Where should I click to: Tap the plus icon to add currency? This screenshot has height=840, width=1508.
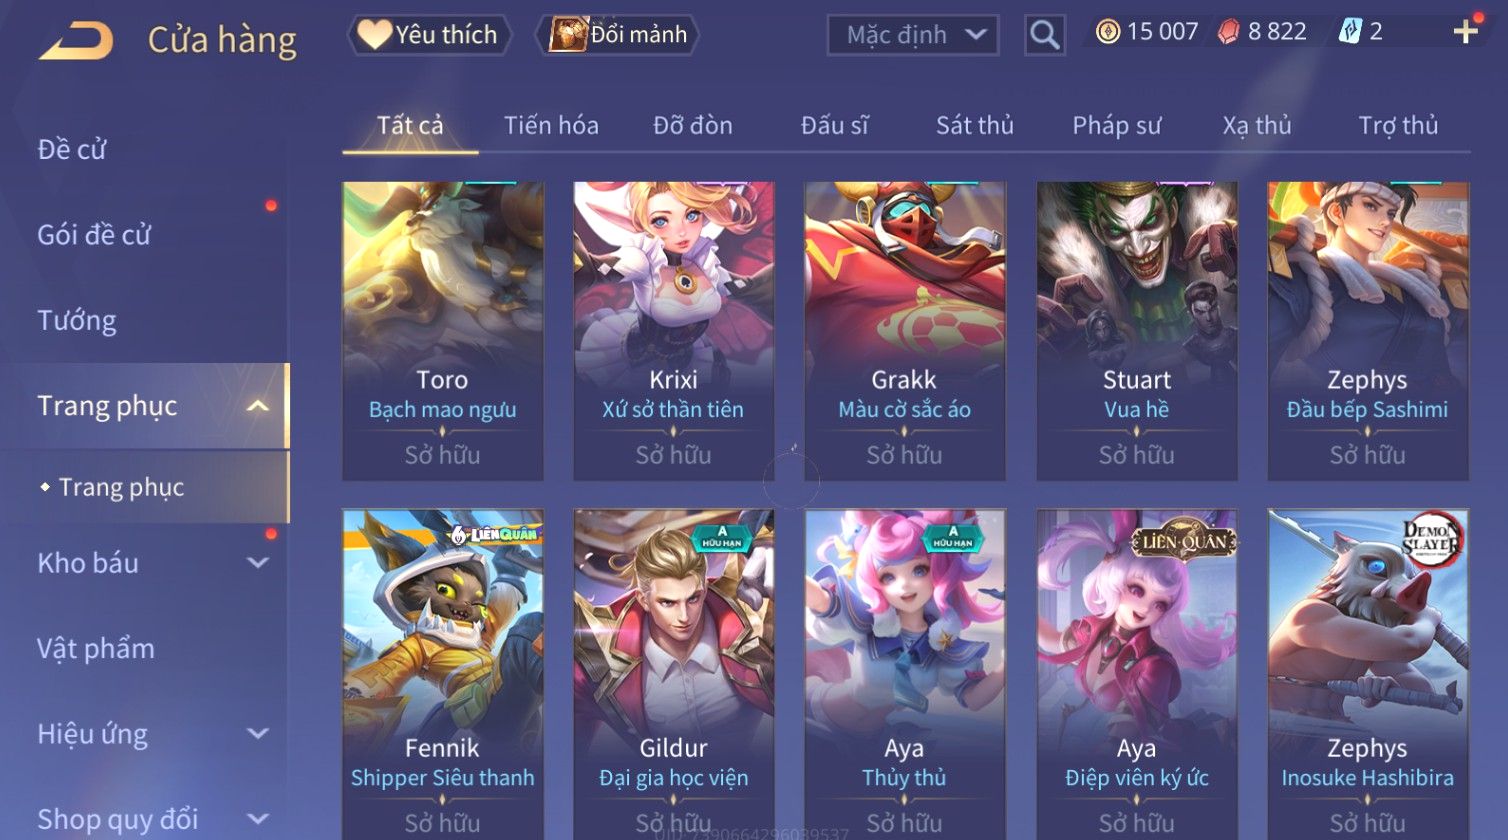(1465, 32)
